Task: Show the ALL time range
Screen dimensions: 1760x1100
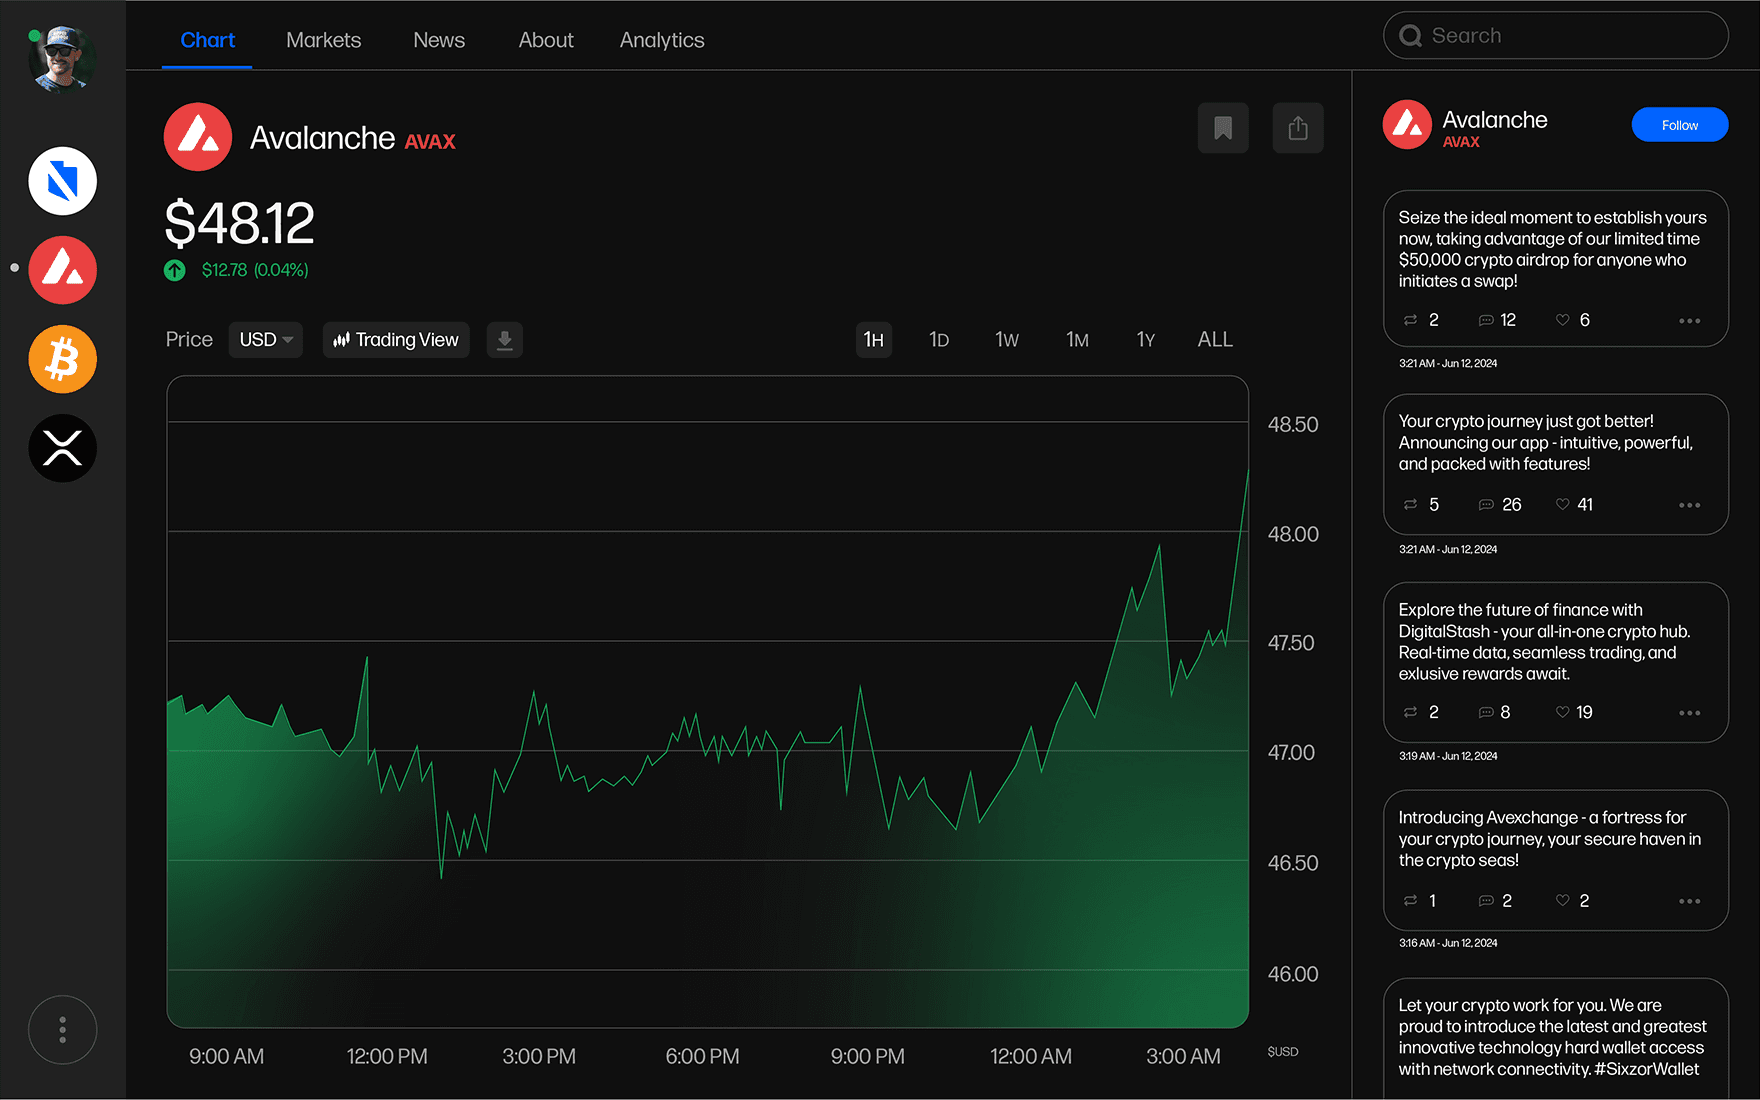Action: pos(1215,340)
